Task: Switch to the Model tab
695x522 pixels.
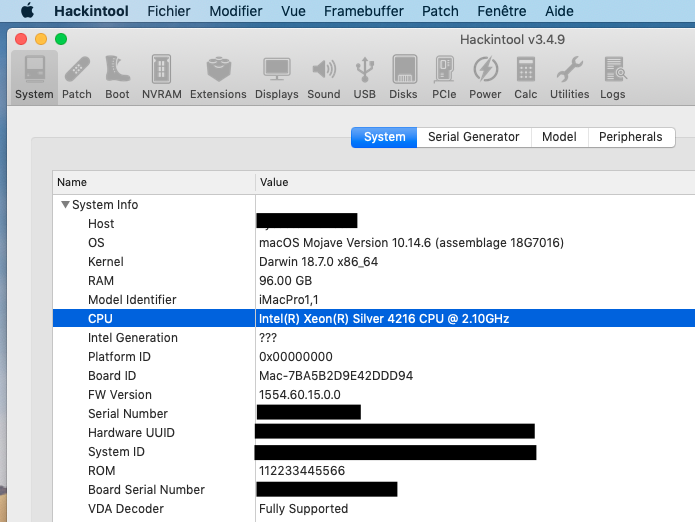Action: click(x=559, y=137)
